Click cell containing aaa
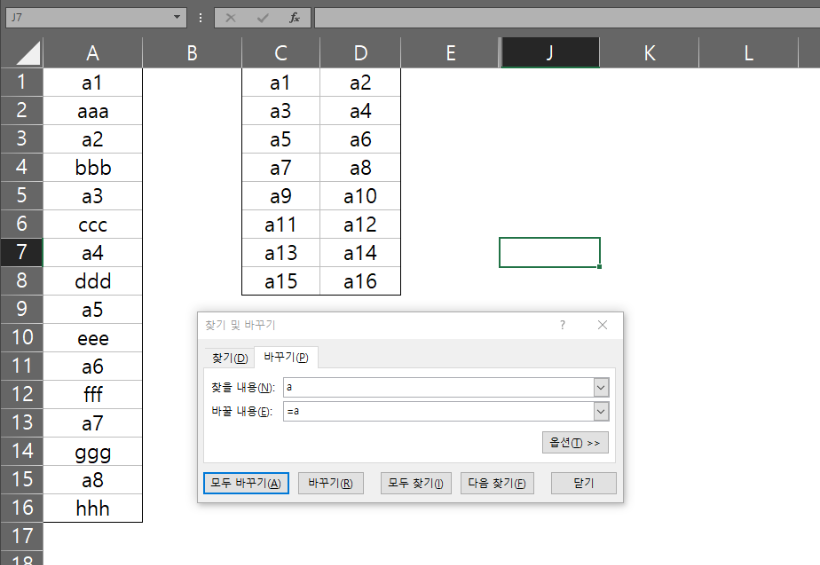 pos(93,111)
